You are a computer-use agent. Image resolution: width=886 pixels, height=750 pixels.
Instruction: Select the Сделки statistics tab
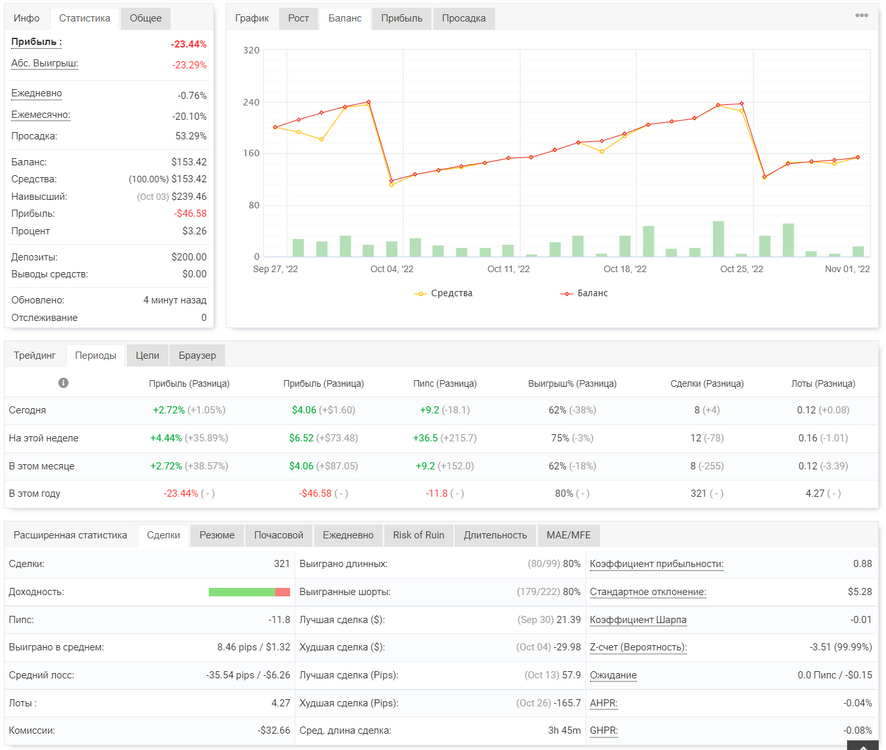163,535
